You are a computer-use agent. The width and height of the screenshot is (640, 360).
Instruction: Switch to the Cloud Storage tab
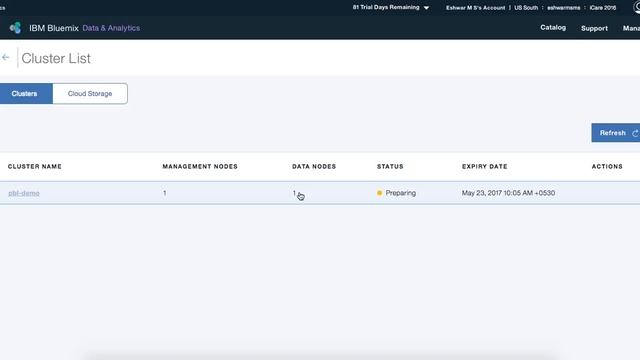tap(90, 93)
